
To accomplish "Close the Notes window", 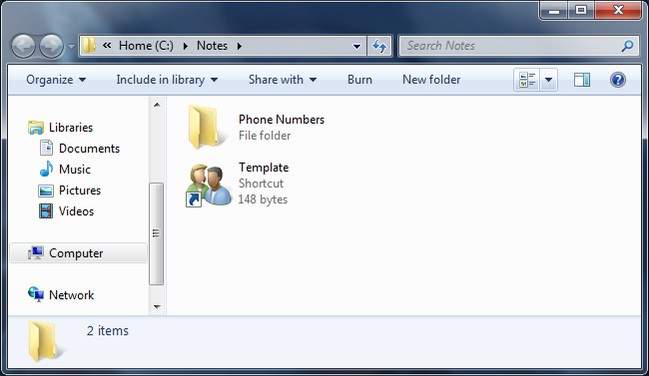I will click(x=618, y=10).
